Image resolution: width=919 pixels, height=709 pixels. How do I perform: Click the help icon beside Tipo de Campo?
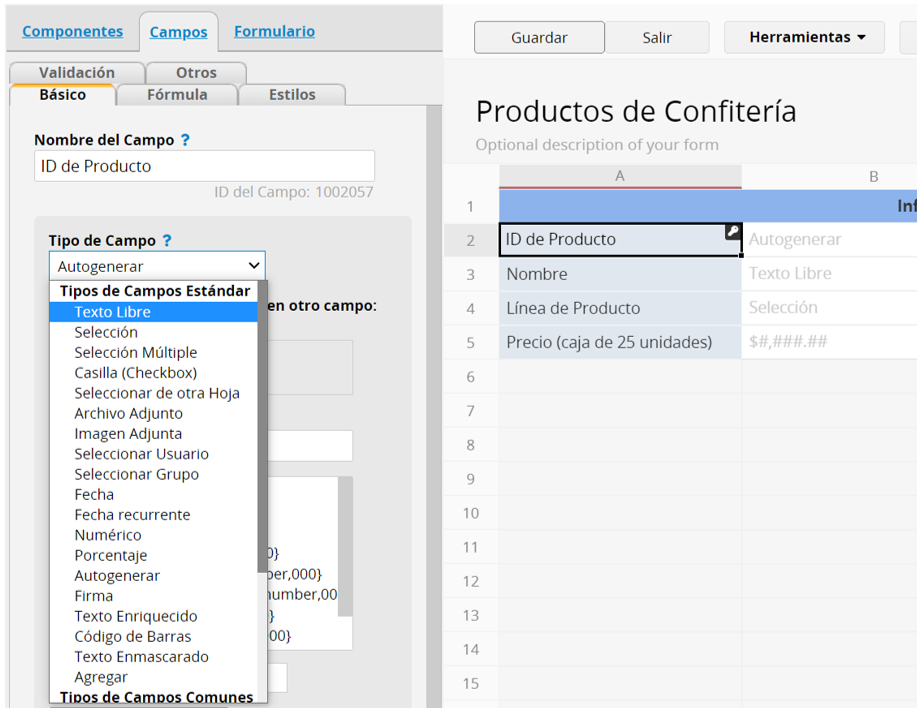[x=167, y=241]
